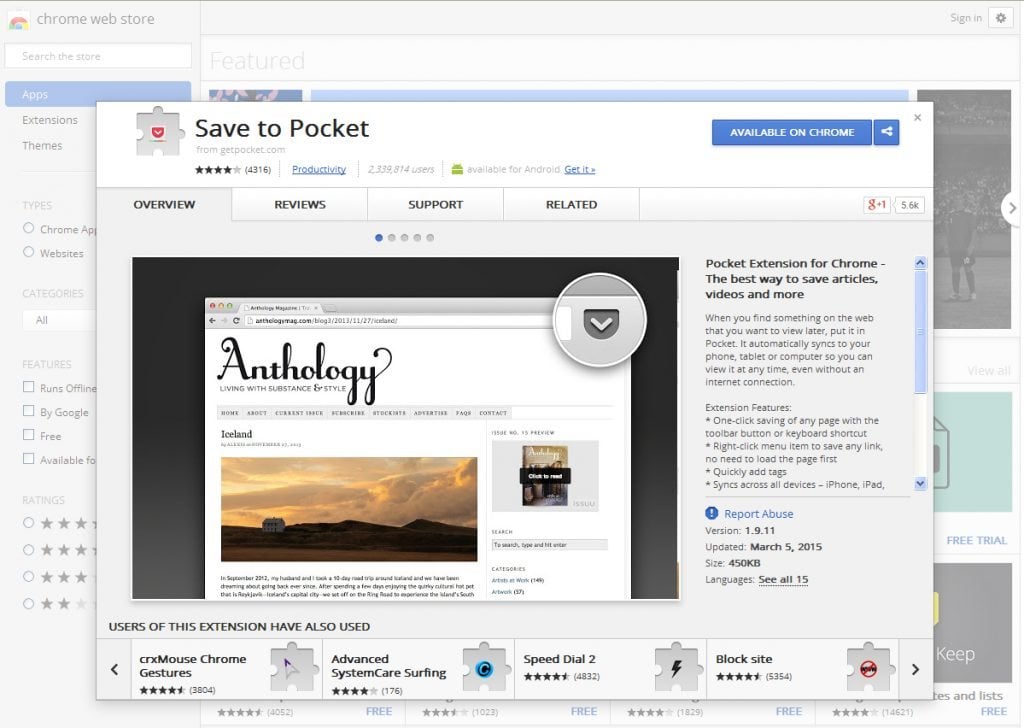
Task: Open the Related tab
Action: pyautogui.click(x=571, y=204)
